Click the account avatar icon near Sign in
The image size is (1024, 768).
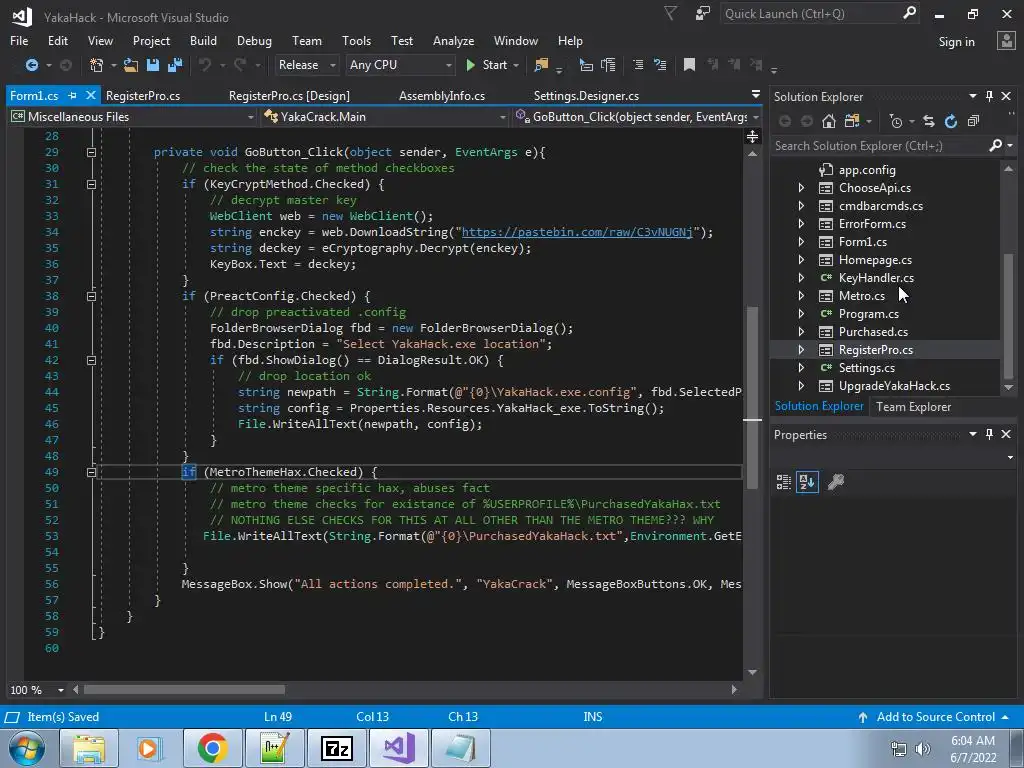1006,41
